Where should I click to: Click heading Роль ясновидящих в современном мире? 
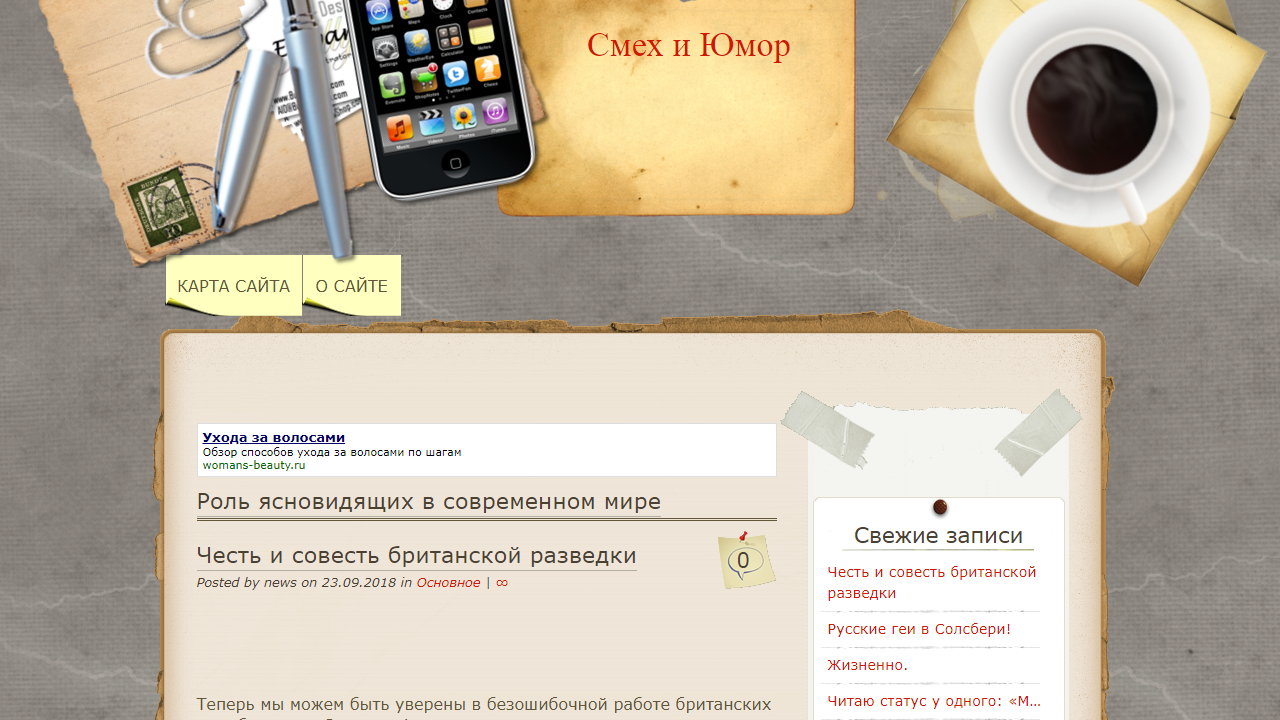click(428, 502)
